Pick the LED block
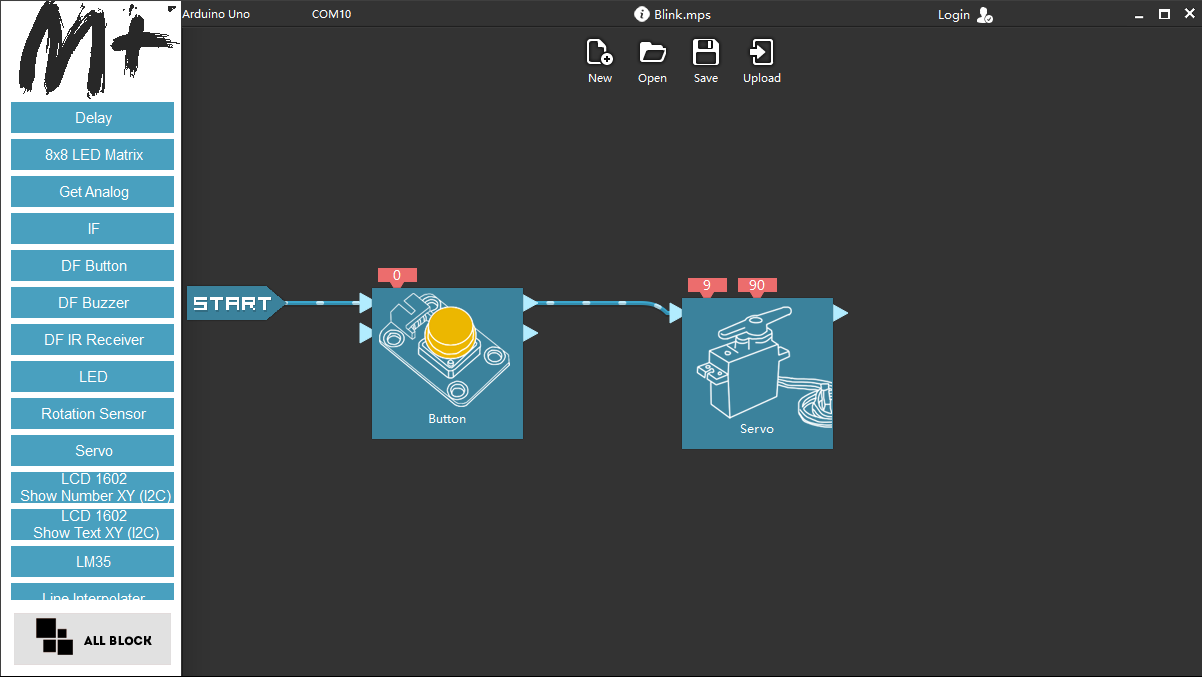 click(93, 377)
